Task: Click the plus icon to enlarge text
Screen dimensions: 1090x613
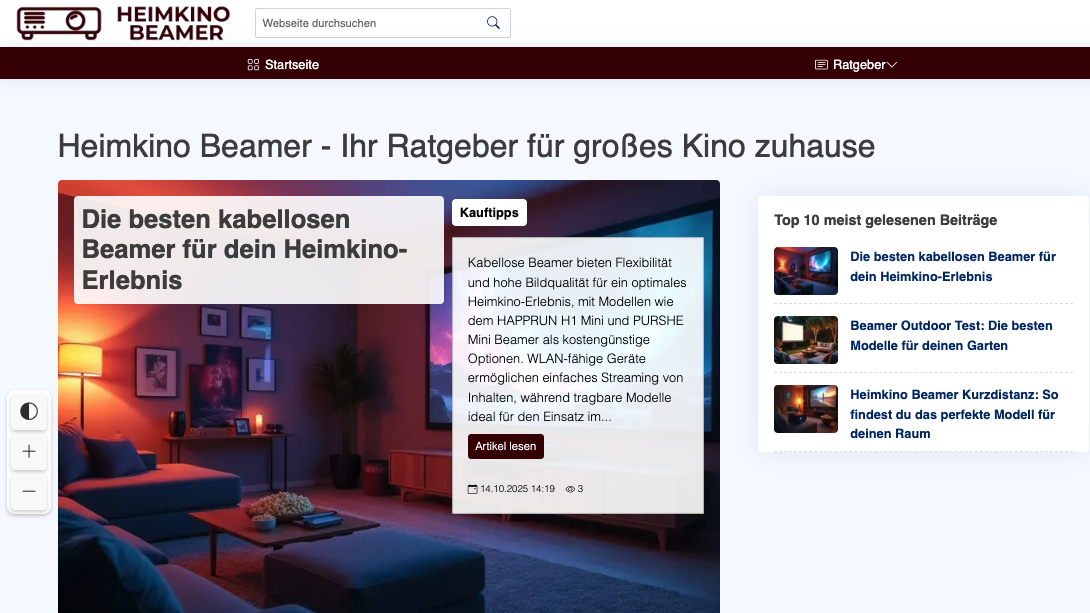Action: click(29, 451)
